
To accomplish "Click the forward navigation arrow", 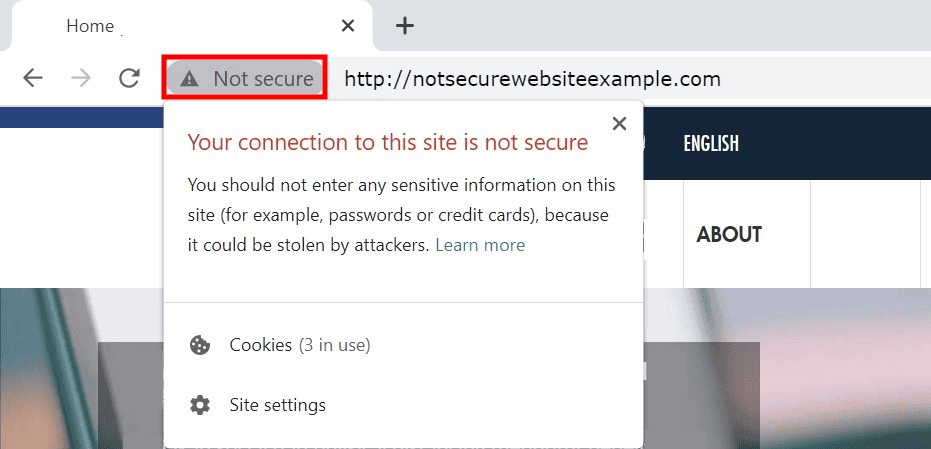I will (x=81, y=78).
